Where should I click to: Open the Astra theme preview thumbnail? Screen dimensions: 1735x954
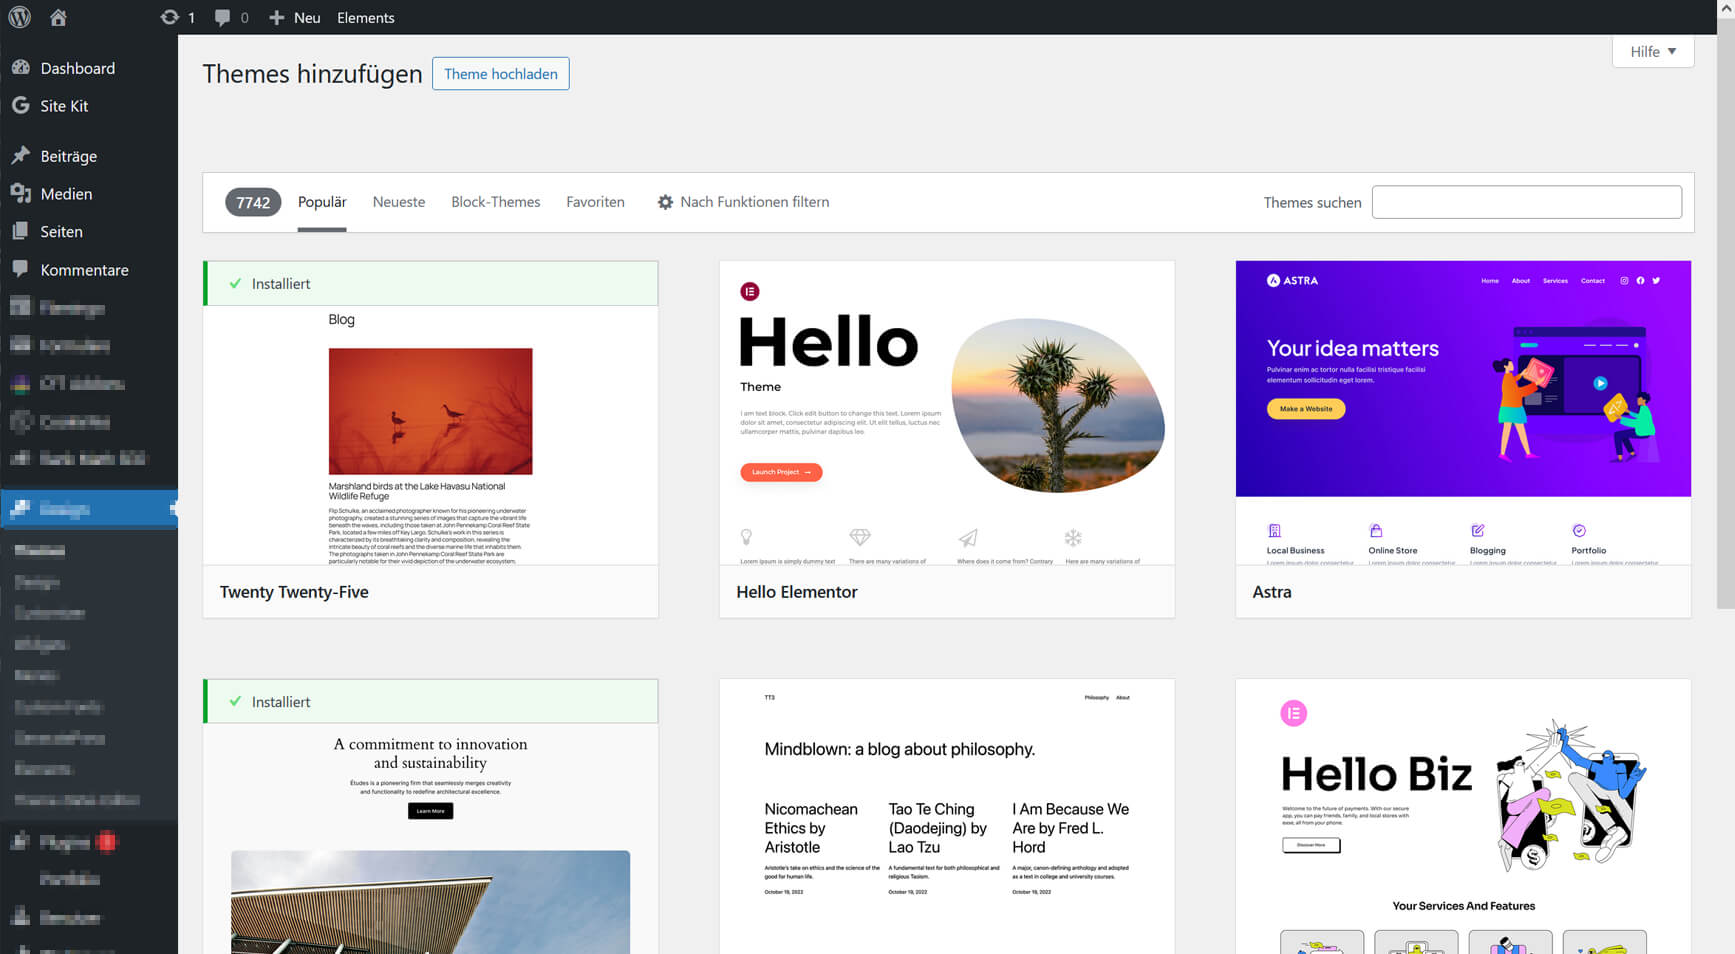click(x=1462, y=412)
